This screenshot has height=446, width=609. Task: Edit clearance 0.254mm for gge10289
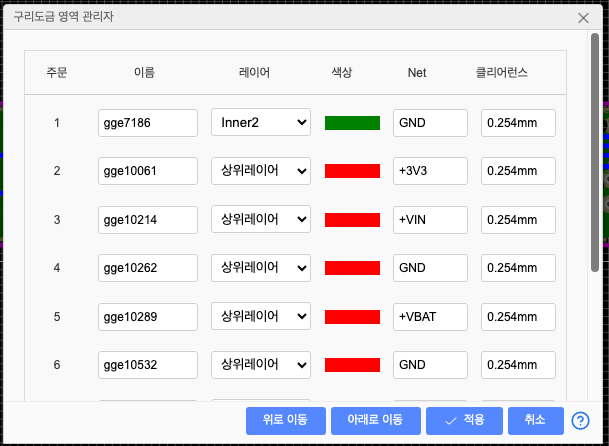point(518,317)
